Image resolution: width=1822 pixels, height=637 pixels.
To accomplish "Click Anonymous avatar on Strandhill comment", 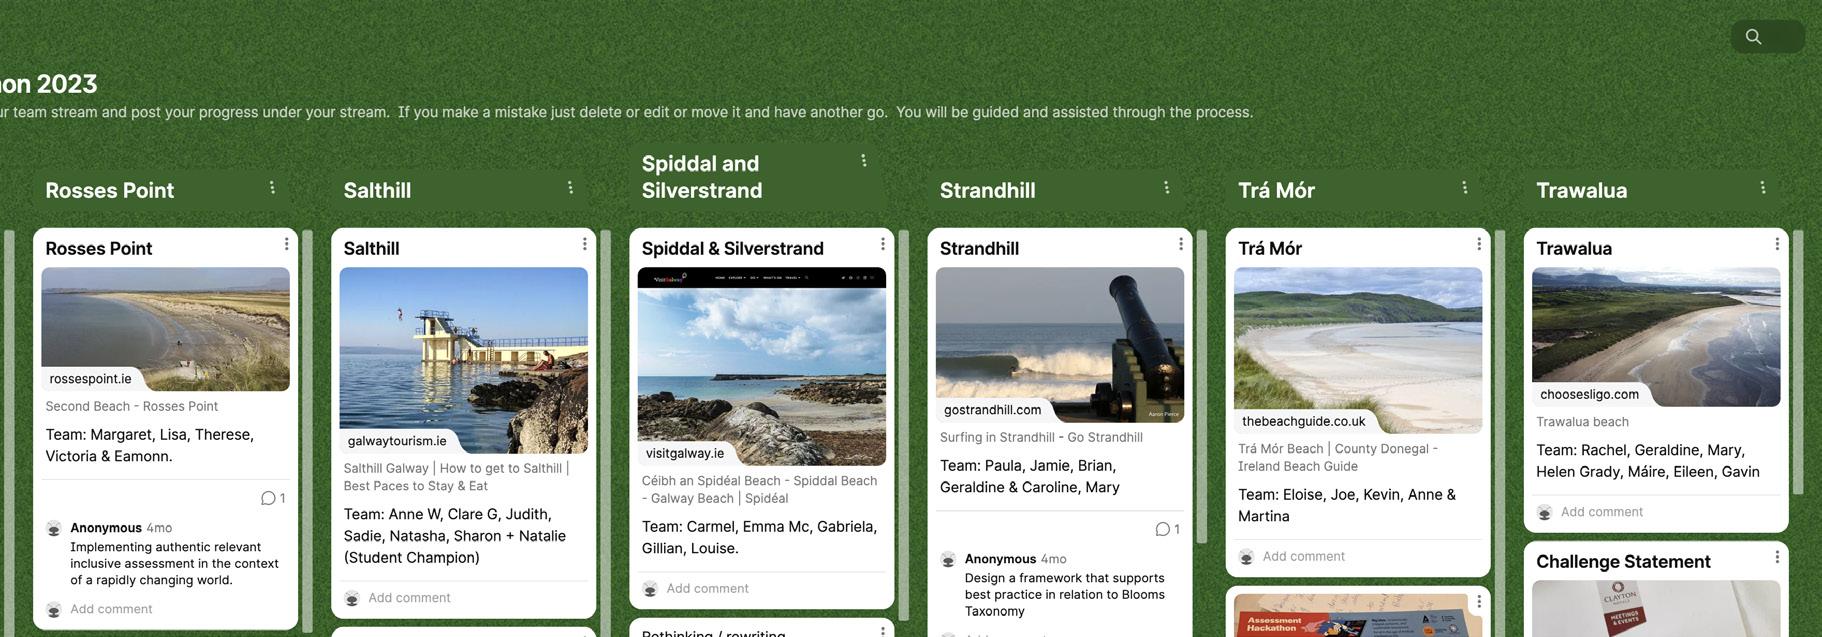I will coord(948,559).
